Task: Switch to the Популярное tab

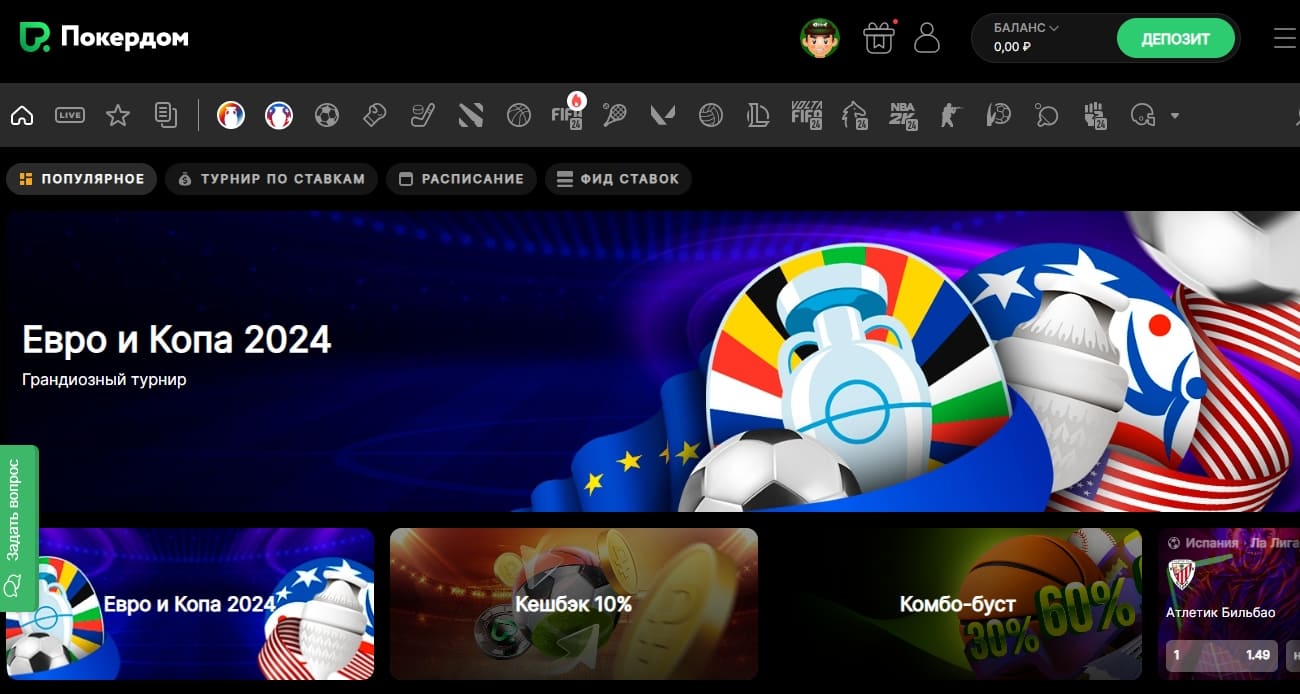Action: coord(82,179)
